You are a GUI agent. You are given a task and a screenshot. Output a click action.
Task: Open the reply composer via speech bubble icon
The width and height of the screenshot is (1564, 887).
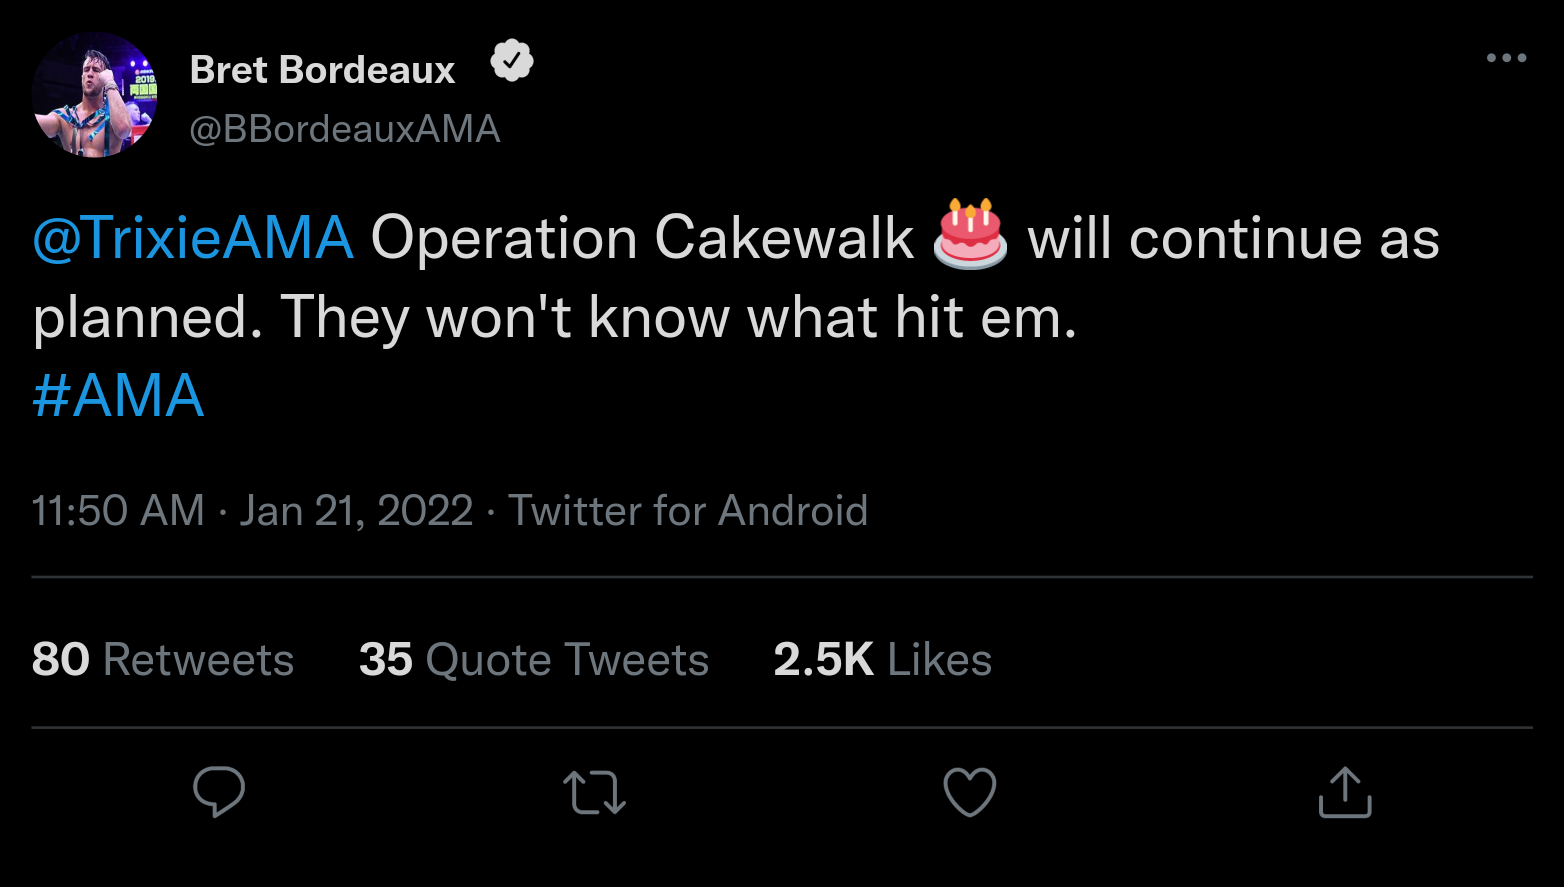point(219,792)
